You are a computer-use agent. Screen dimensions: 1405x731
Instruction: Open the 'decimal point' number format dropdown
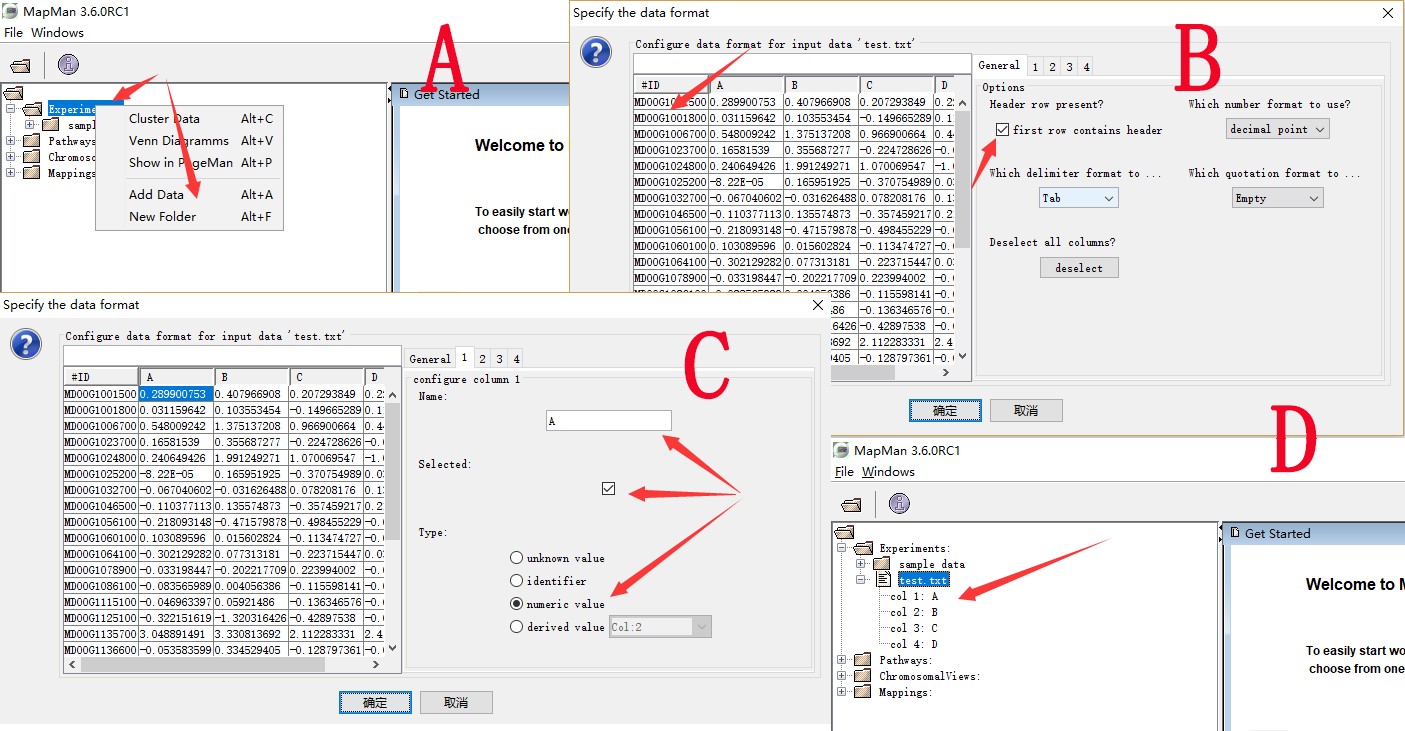(1277, 129)
